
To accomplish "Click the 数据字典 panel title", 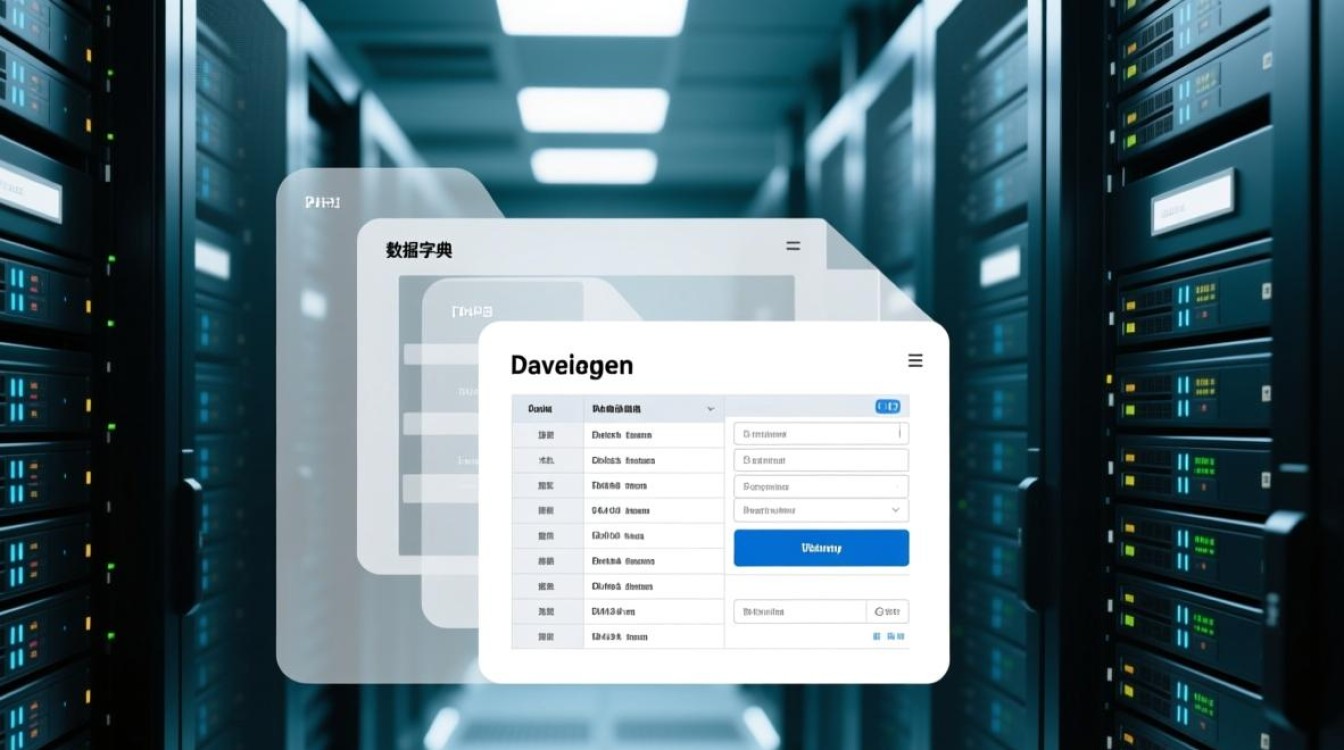I will point(419,250).
